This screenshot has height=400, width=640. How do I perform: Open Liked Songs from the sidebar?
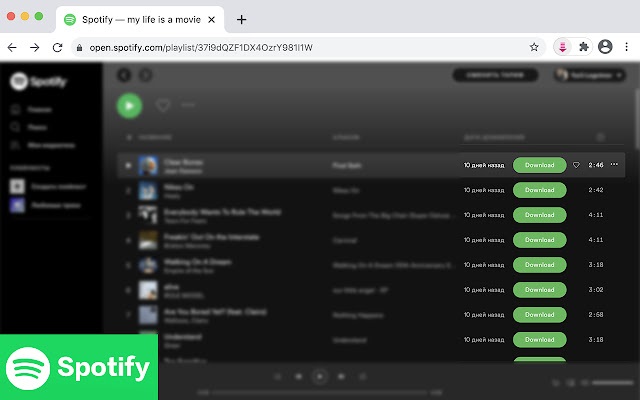click(x=16, y=205)
